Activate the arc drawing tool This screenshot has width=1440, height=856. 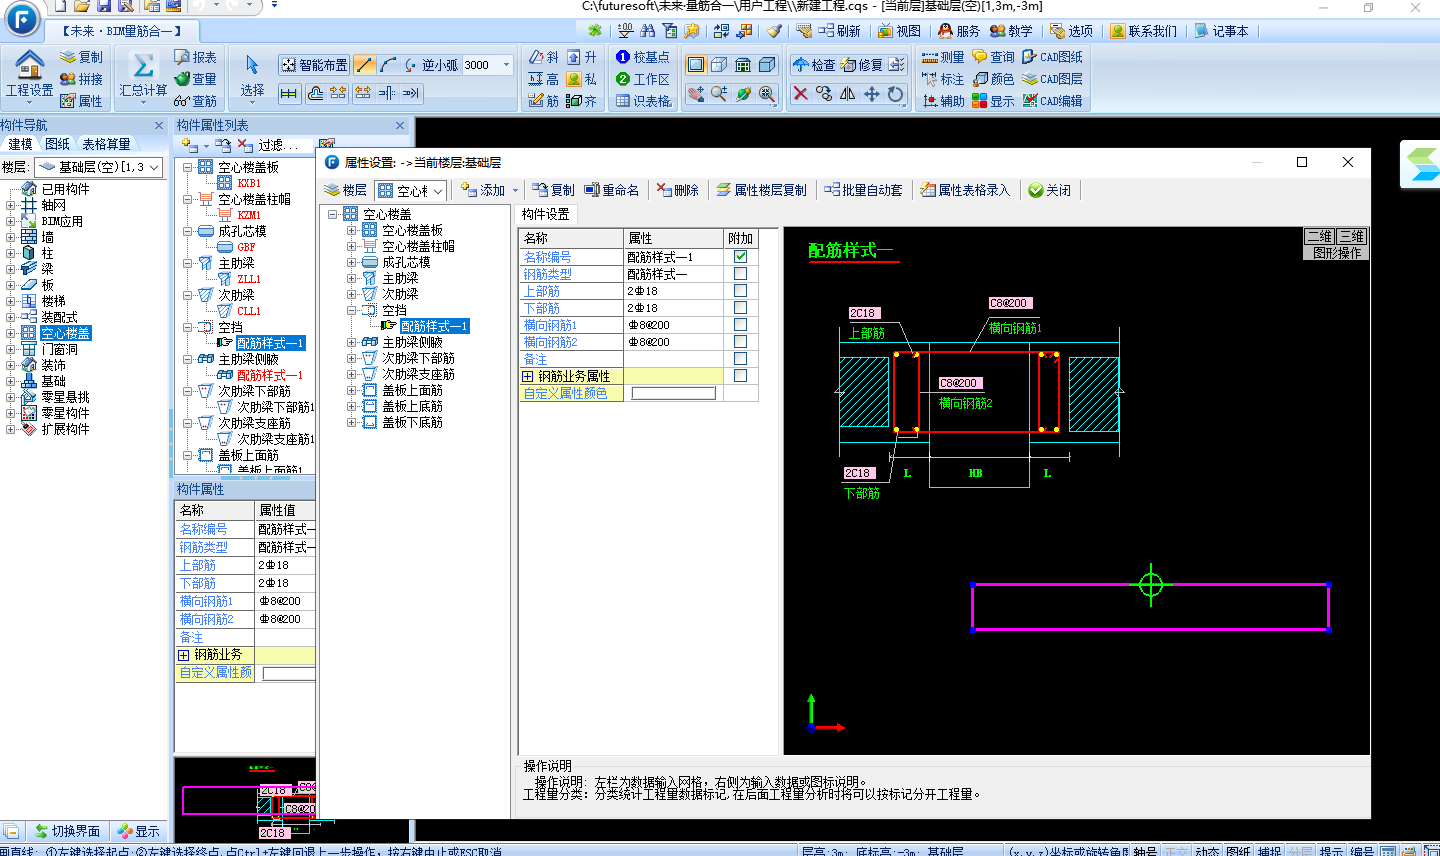coord(388,65)
